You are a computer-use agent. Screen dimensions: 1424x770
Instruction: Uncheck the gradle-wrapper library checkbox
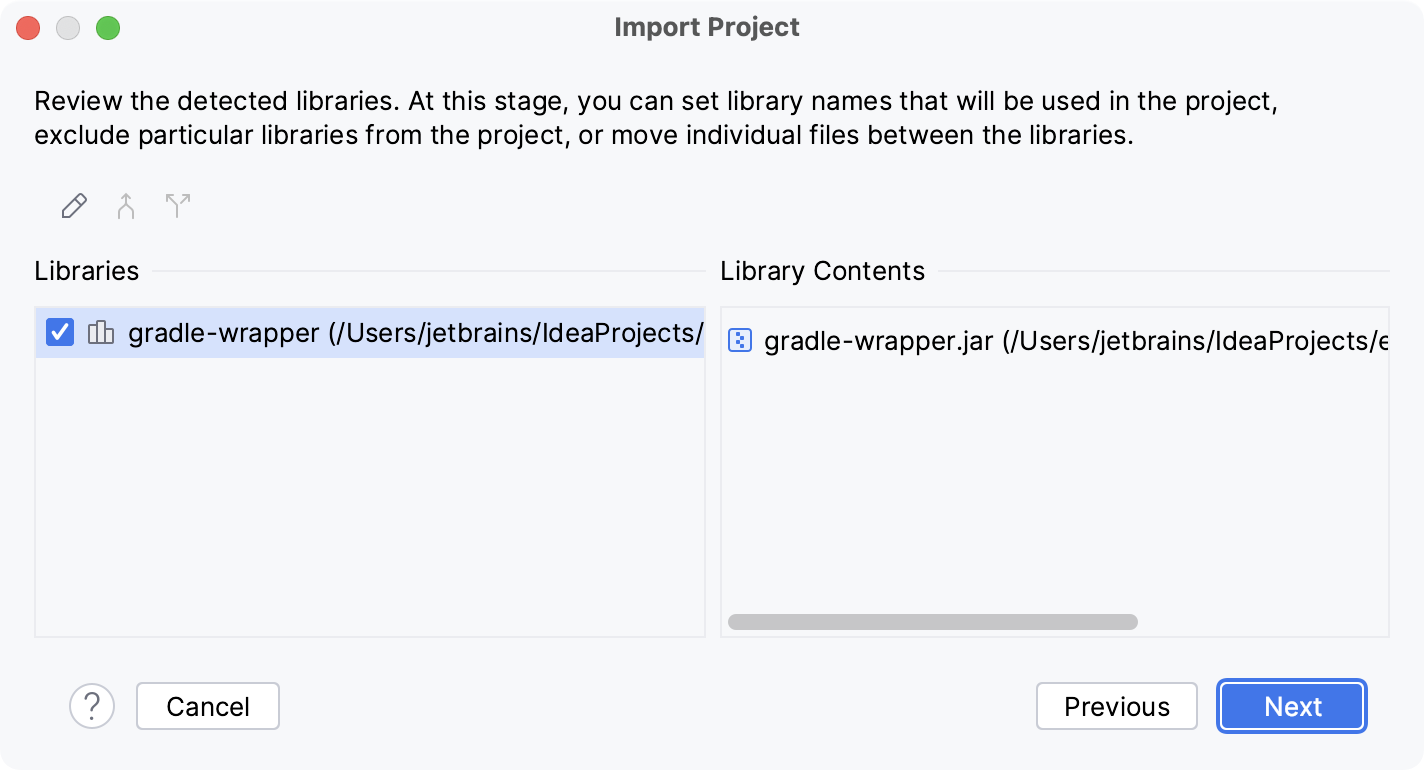59,333
